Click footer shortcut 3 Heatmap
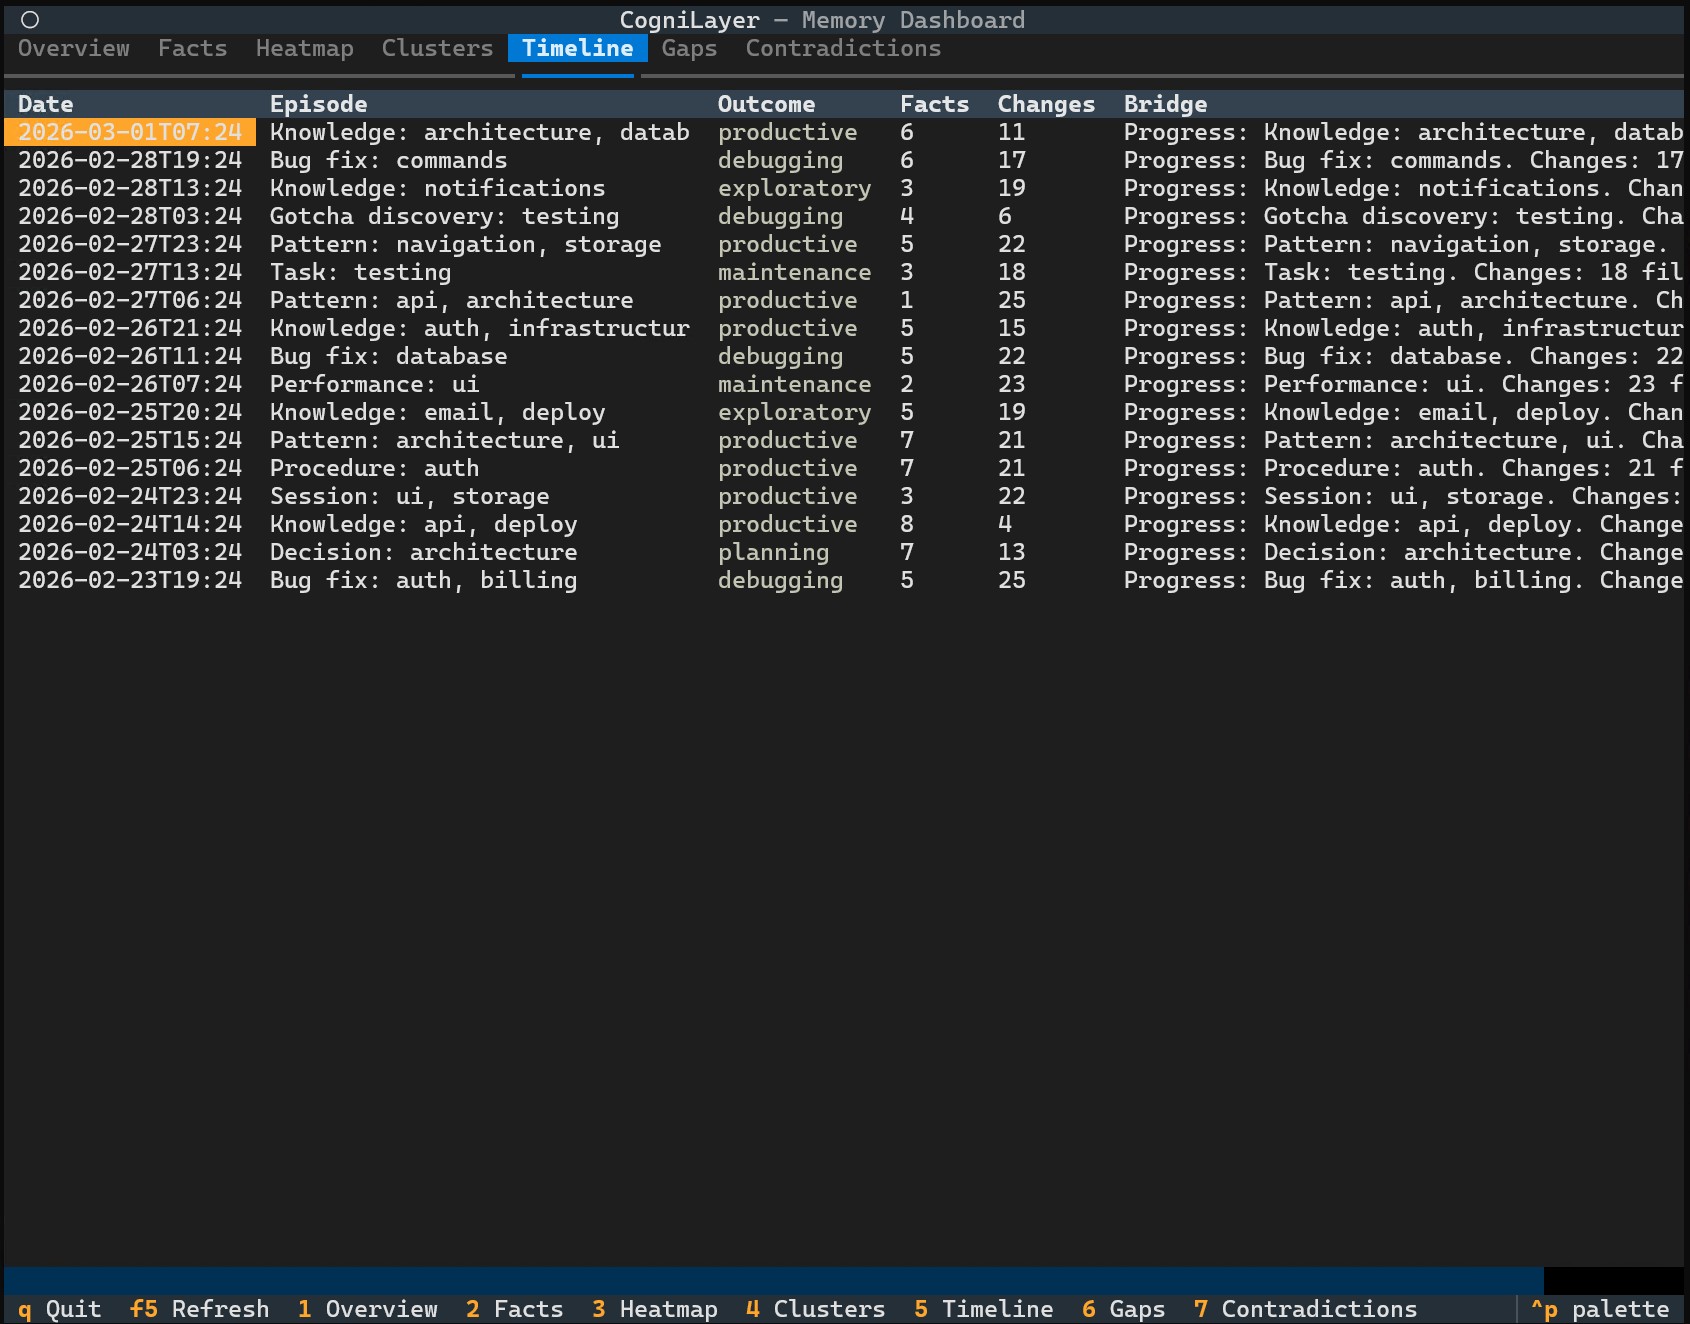 point(655,1309)
